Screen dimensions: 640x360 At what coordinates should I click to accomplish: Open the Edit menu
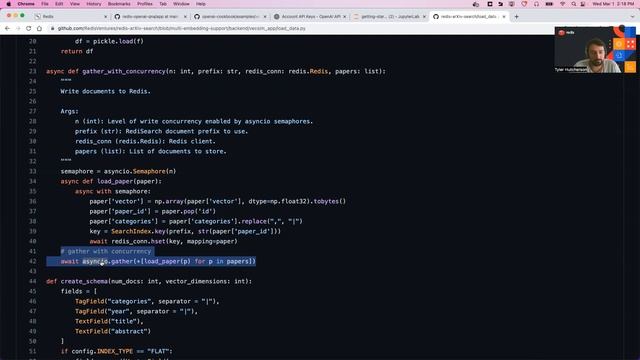click(59, 4)
